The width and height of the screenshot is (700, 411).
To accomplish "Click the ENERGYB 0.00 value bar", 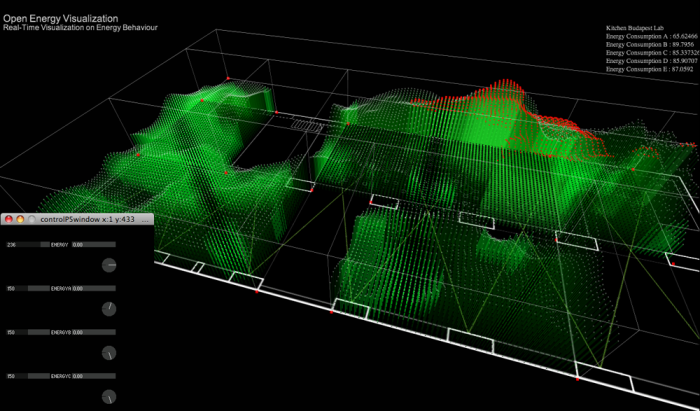I will [x=95, y=331].
